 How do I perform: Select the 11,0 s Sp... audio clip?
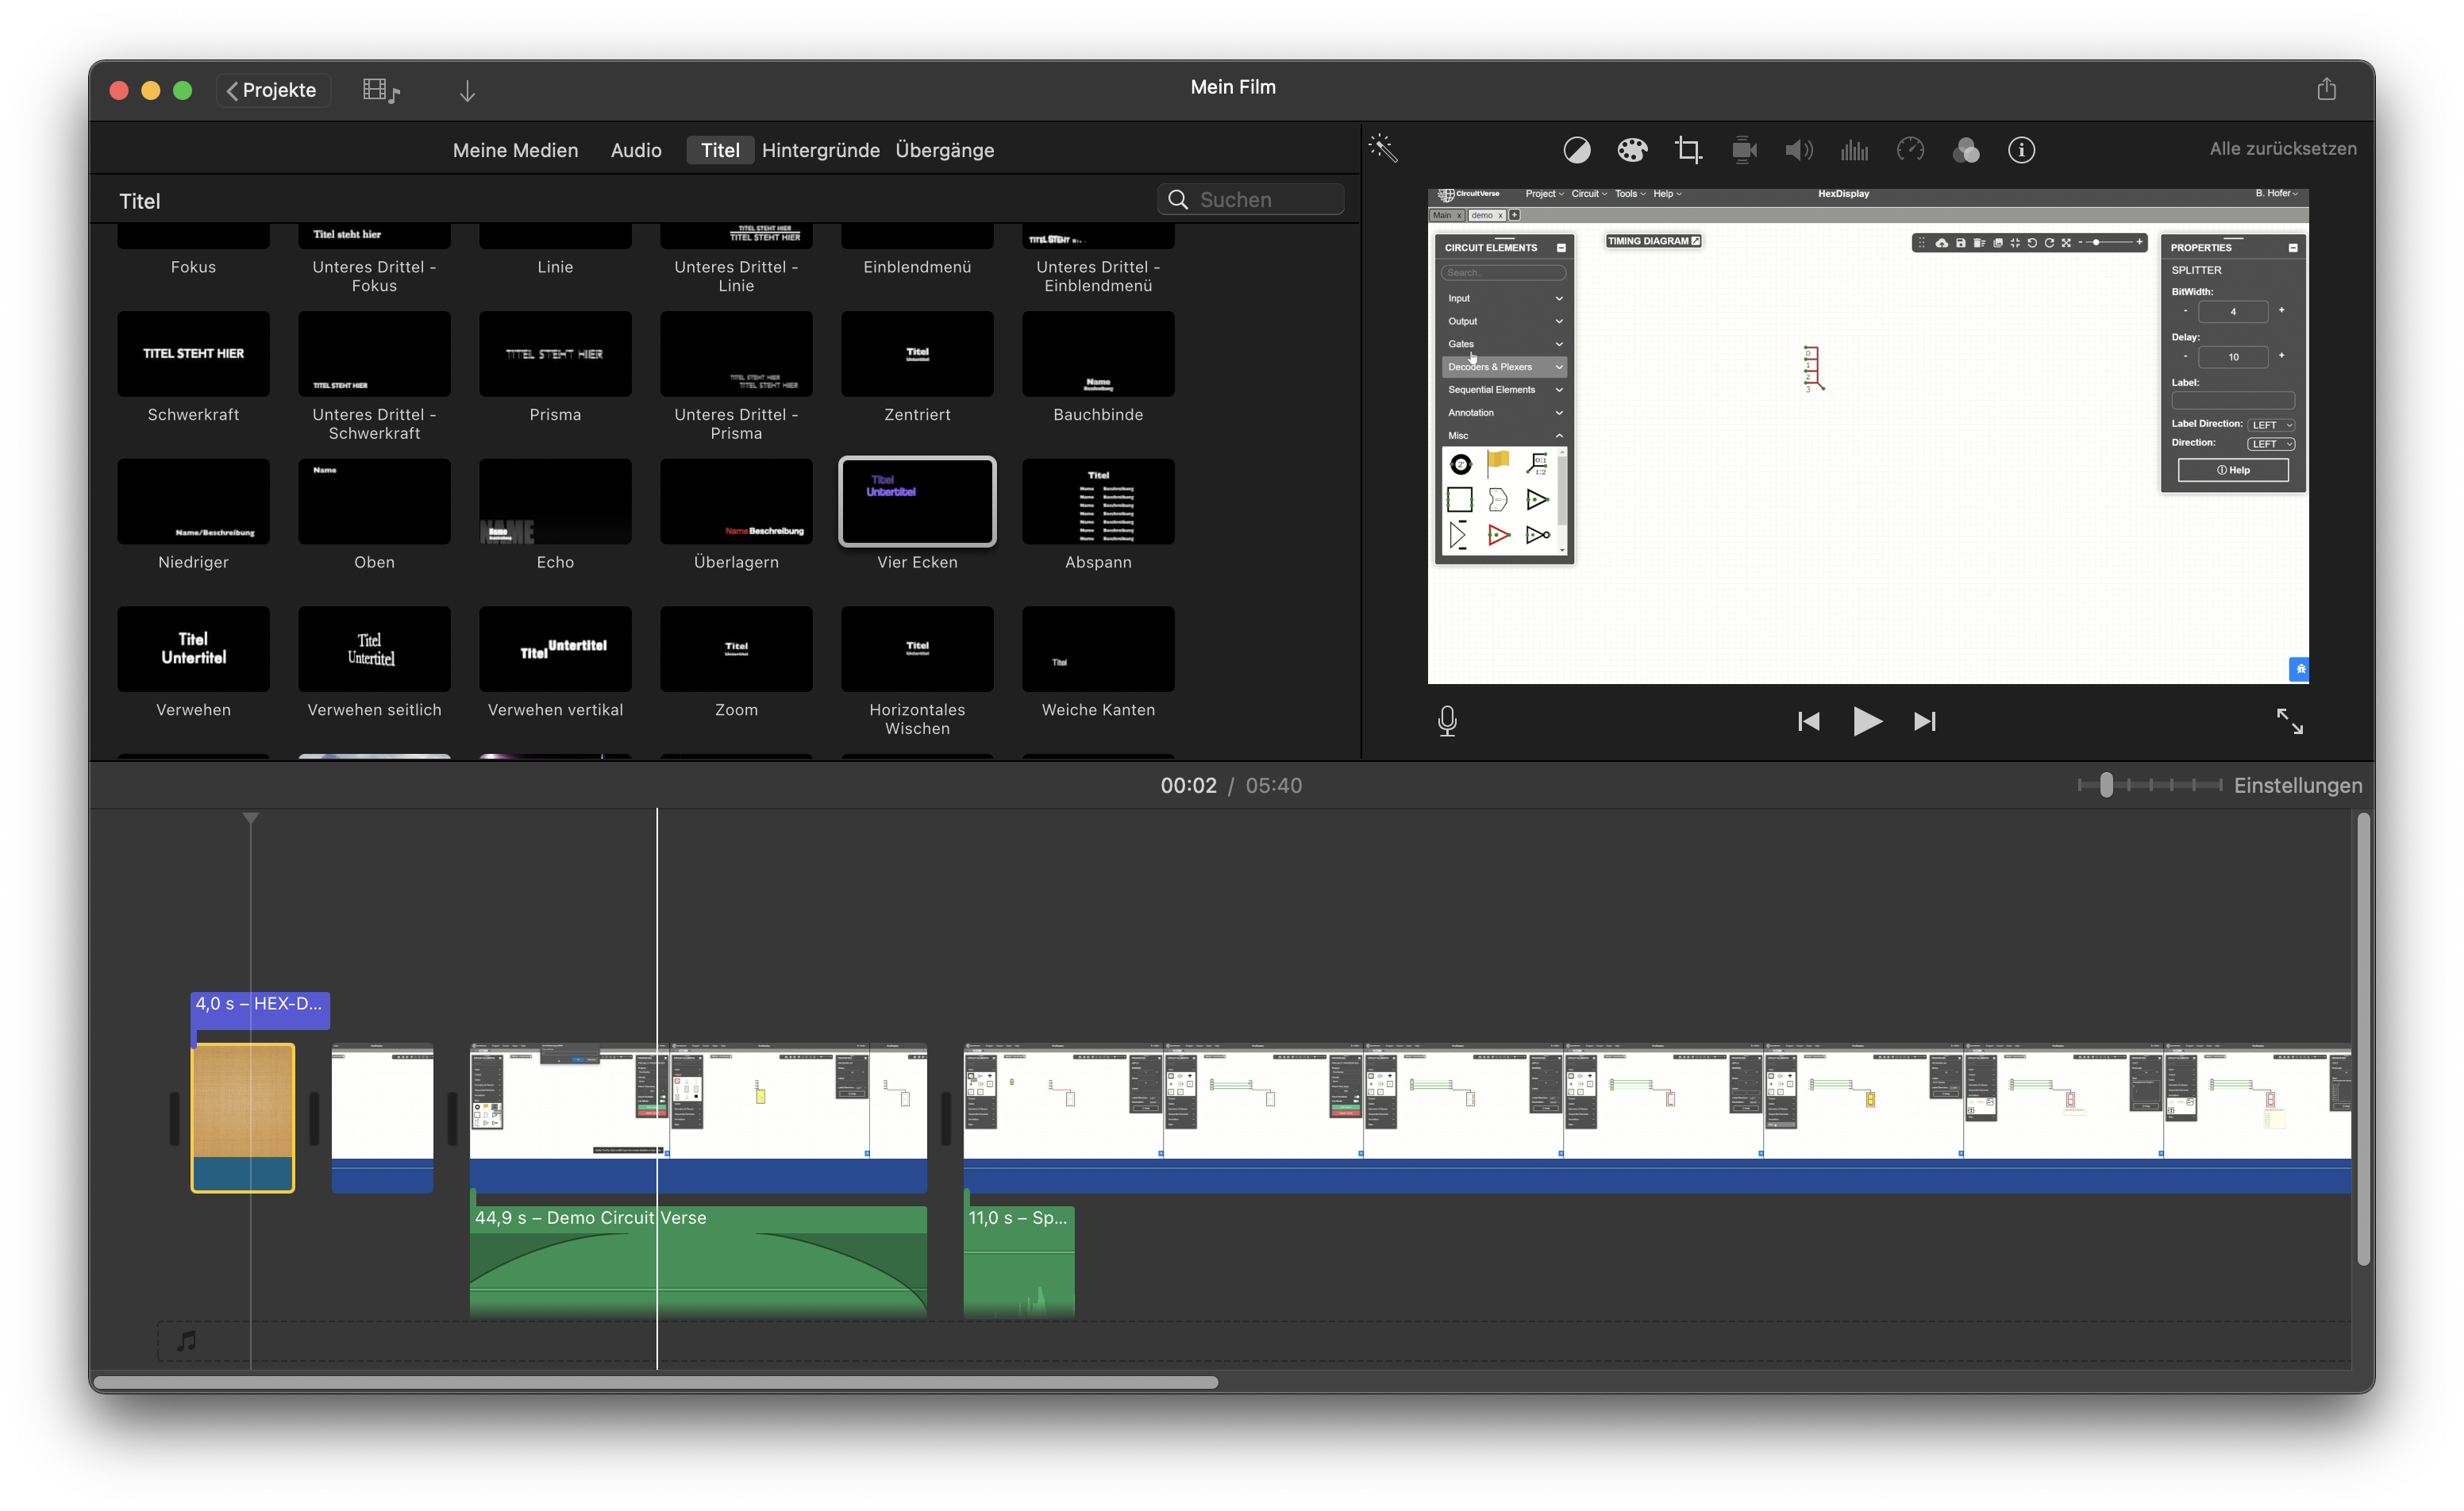click(1019, 1261)
